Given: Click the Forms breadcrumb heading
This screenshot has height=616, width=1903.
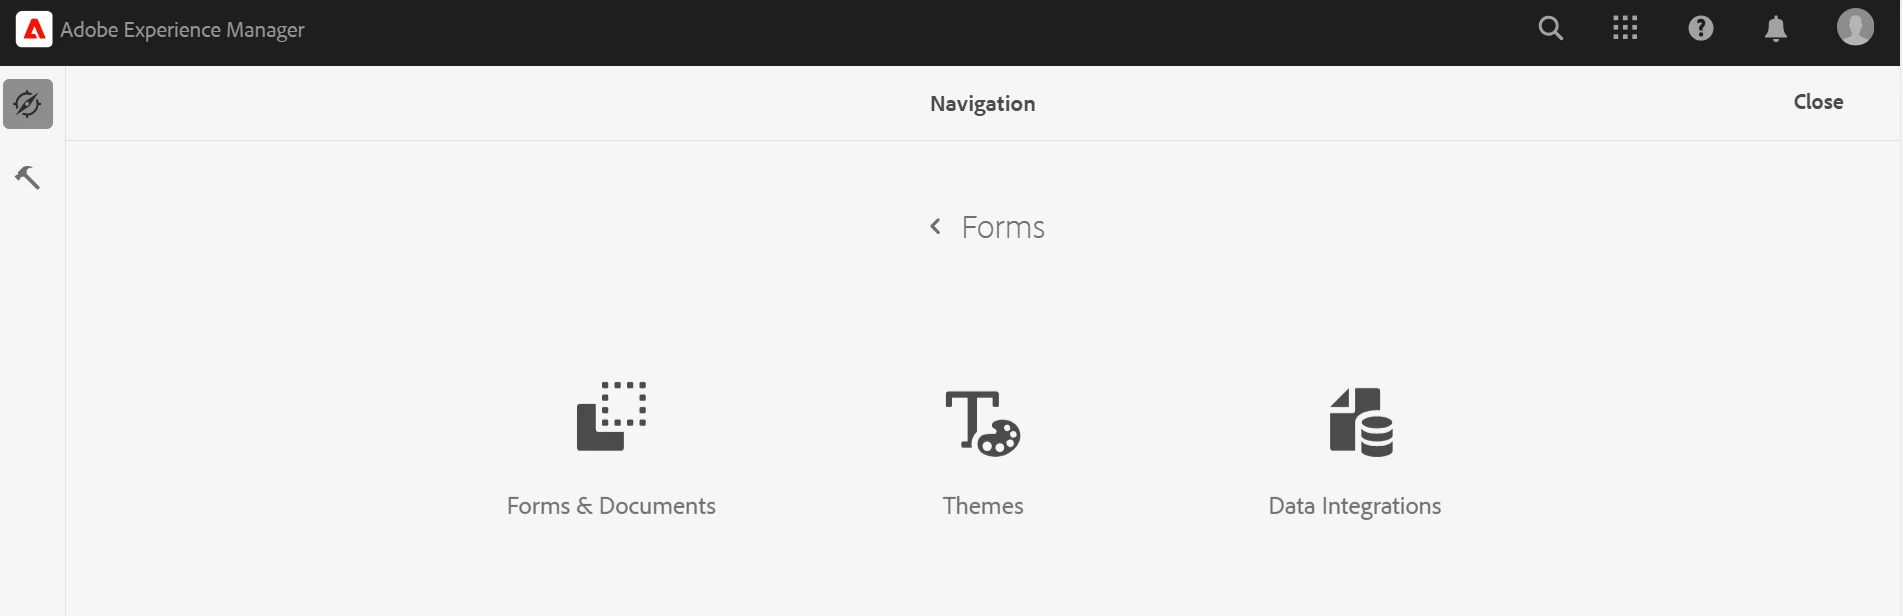Looking at the screenshot, I should coord(1003,228).
